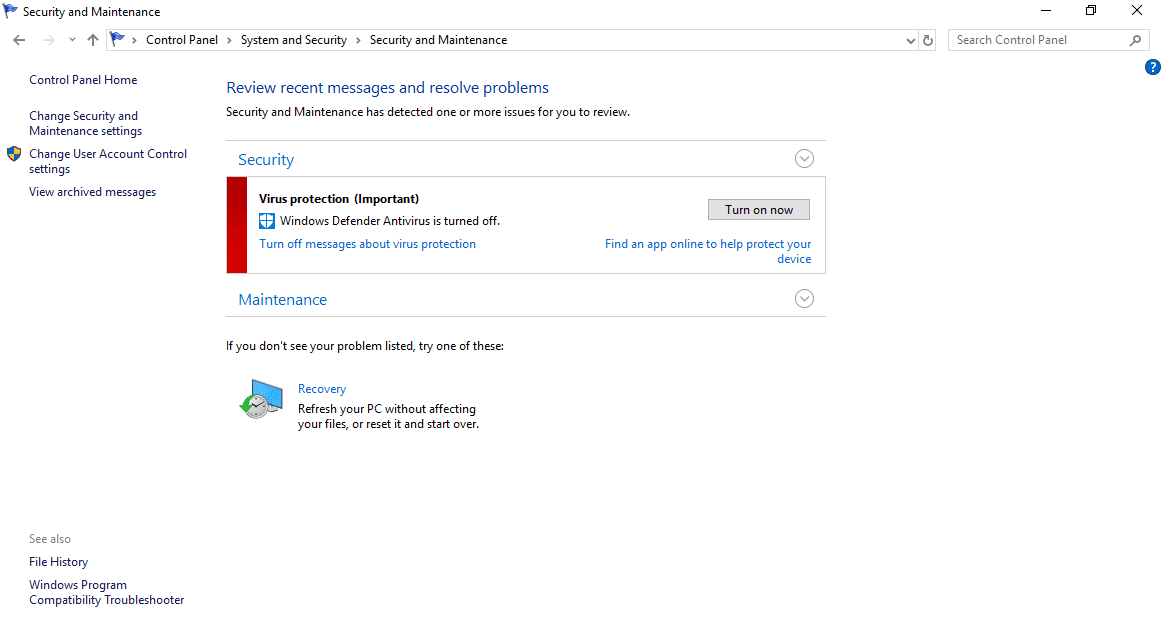Go back using the back arrow
This screenshot has width=1162, height=625.
point(19,40)
